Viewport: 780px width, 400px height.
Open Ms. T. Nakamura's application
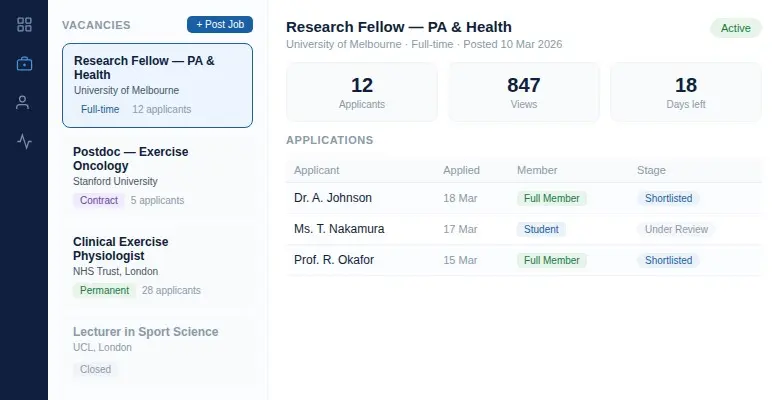point(524,229)
